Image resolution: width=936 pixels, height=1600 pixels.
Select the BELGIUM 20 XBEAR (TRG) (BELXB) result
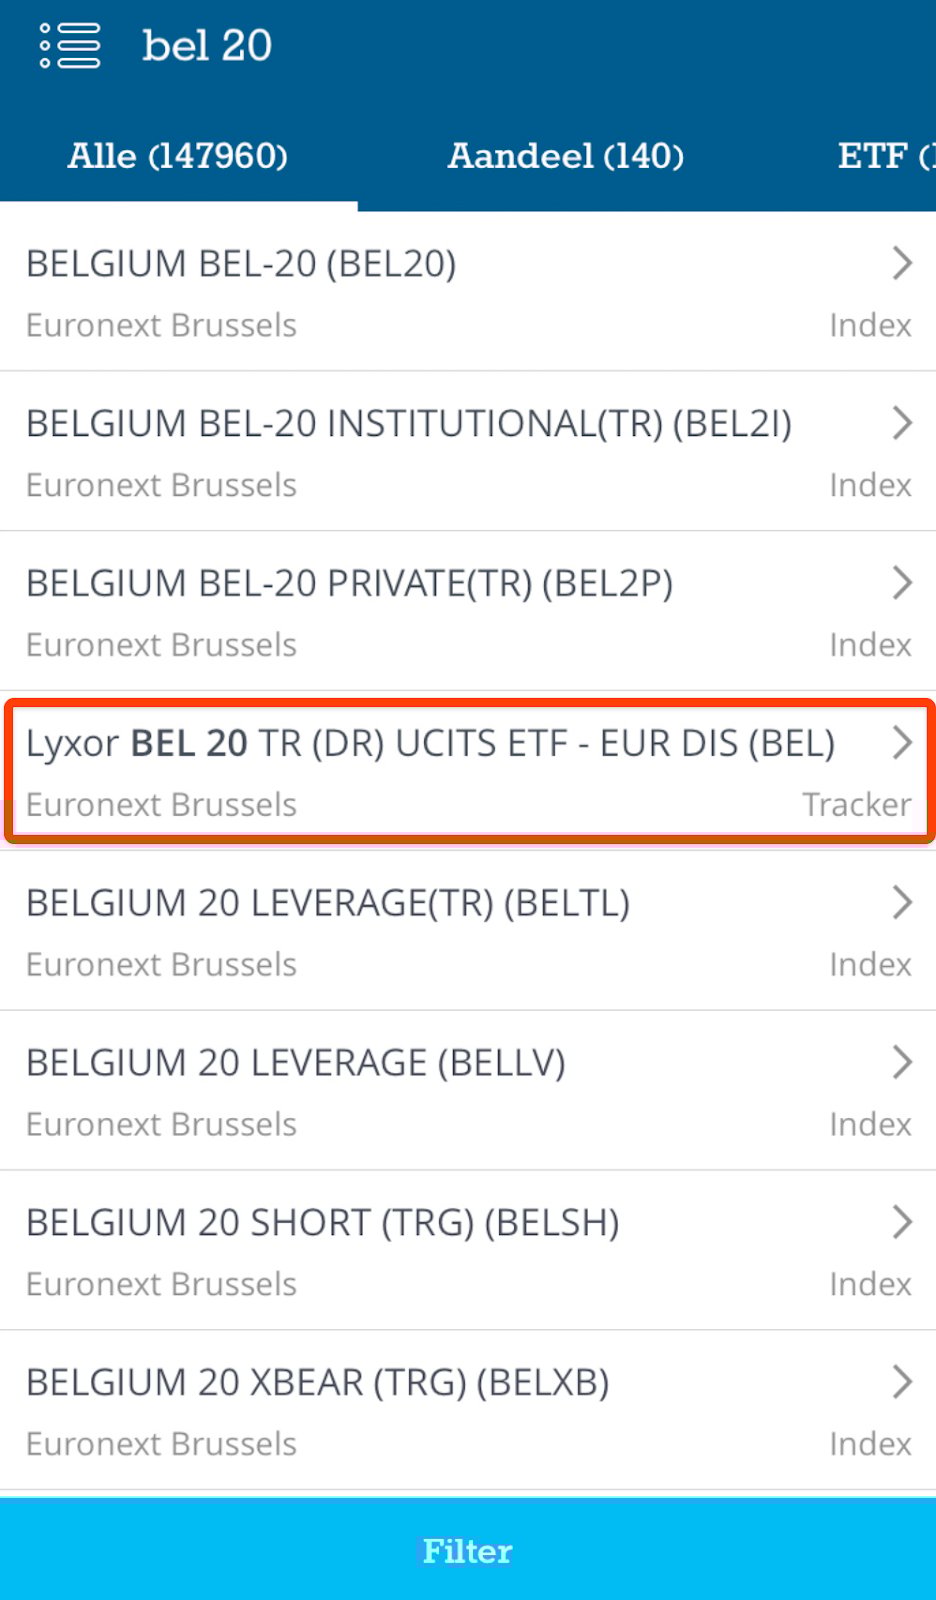click(x=400, y=1411)
